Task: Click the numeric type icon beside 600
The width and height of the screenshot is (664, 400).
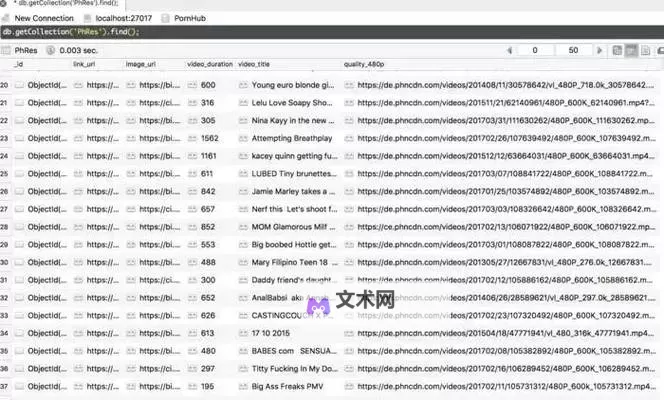Action: (192, 85)
